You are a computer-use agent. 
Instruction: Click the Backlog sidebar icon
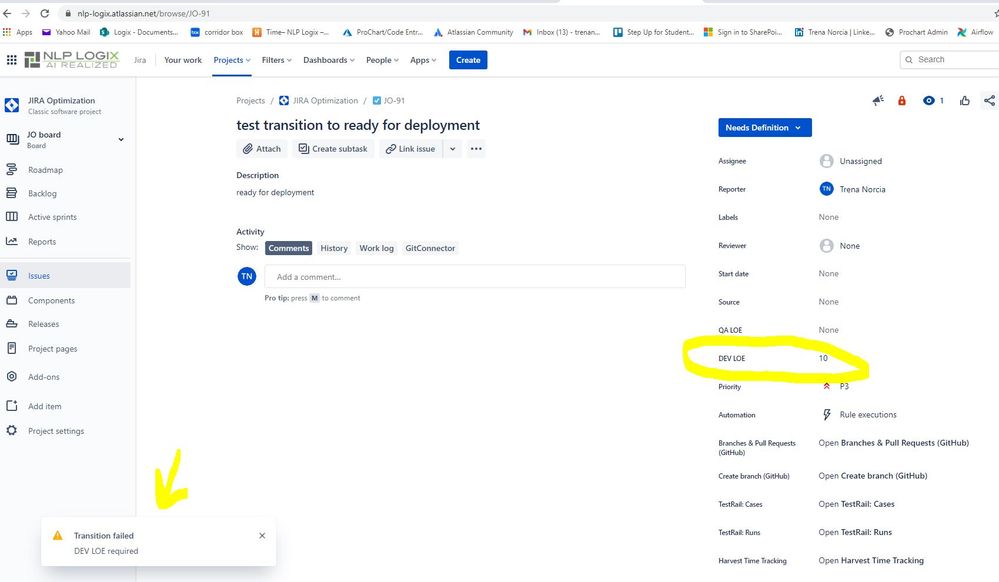[x=11, y=193]
